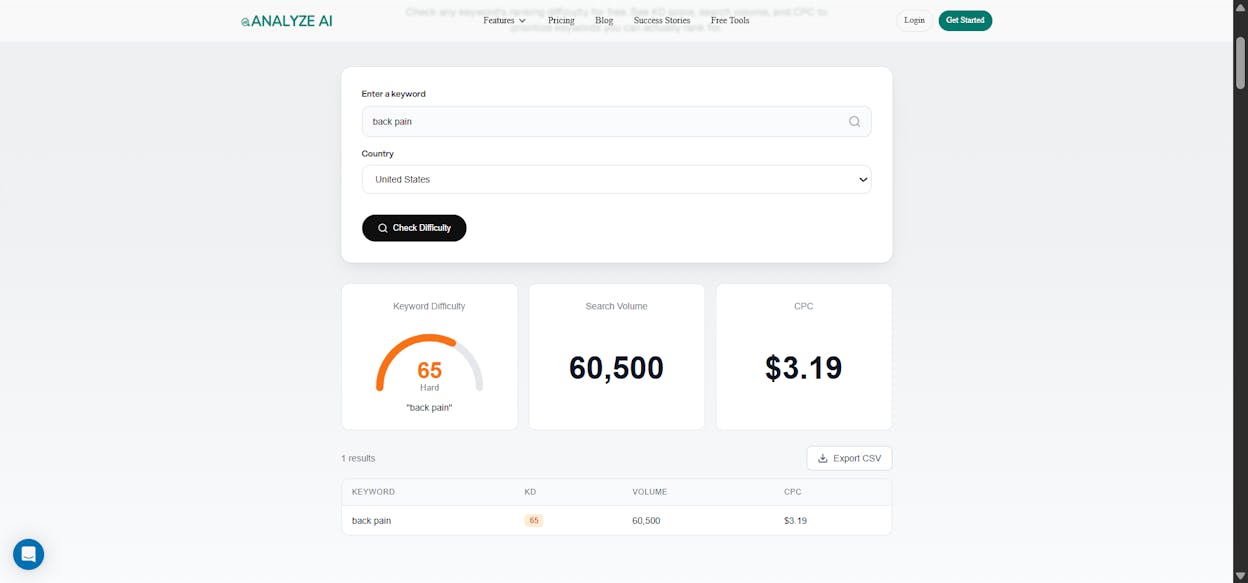Click the search magnifier in the keyword field

pyautogui.click(x=855, y=122)
